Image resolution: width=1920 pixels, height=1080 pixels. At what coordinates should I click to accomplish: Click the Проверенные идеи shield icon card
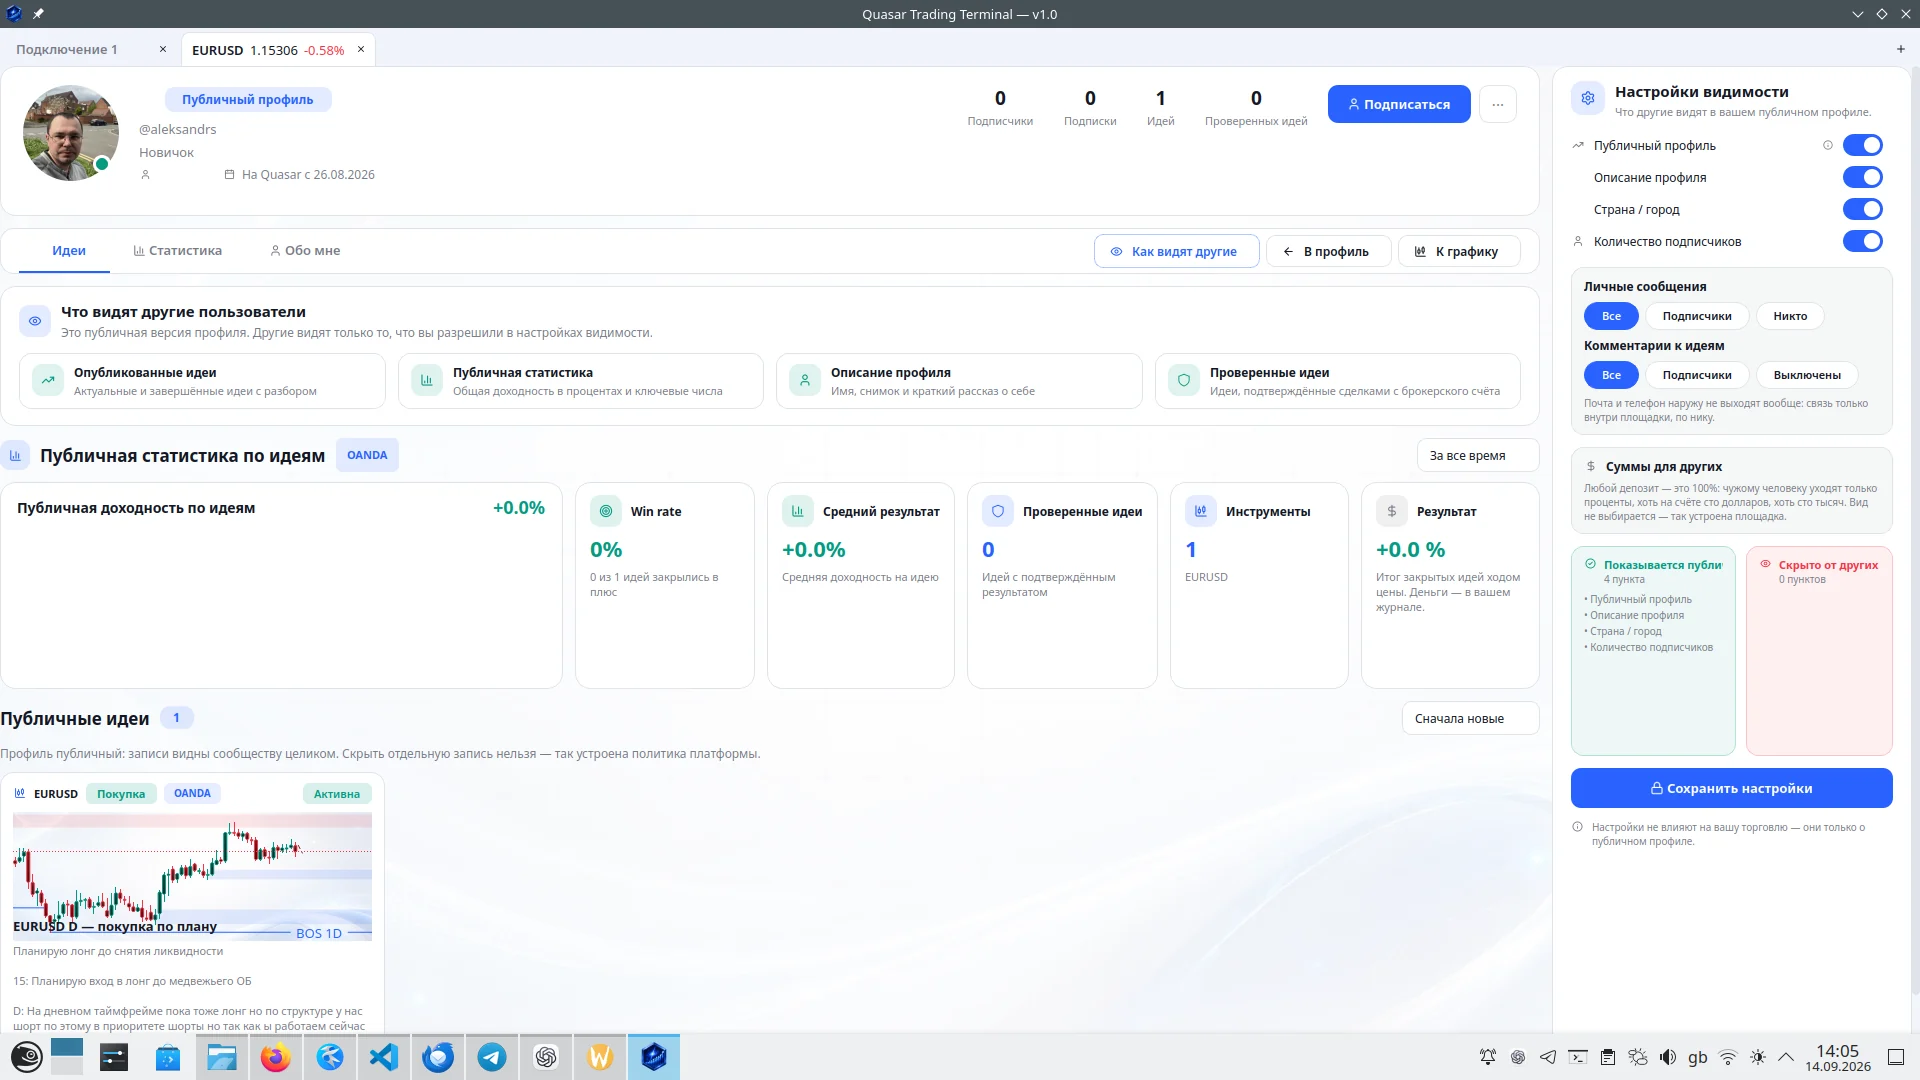pos(1184,380)
